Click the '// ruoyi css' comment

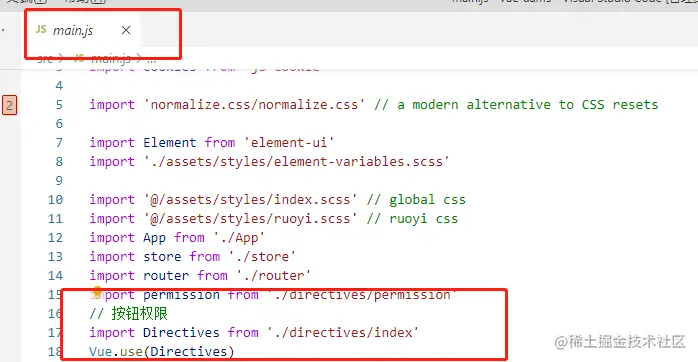413,219
